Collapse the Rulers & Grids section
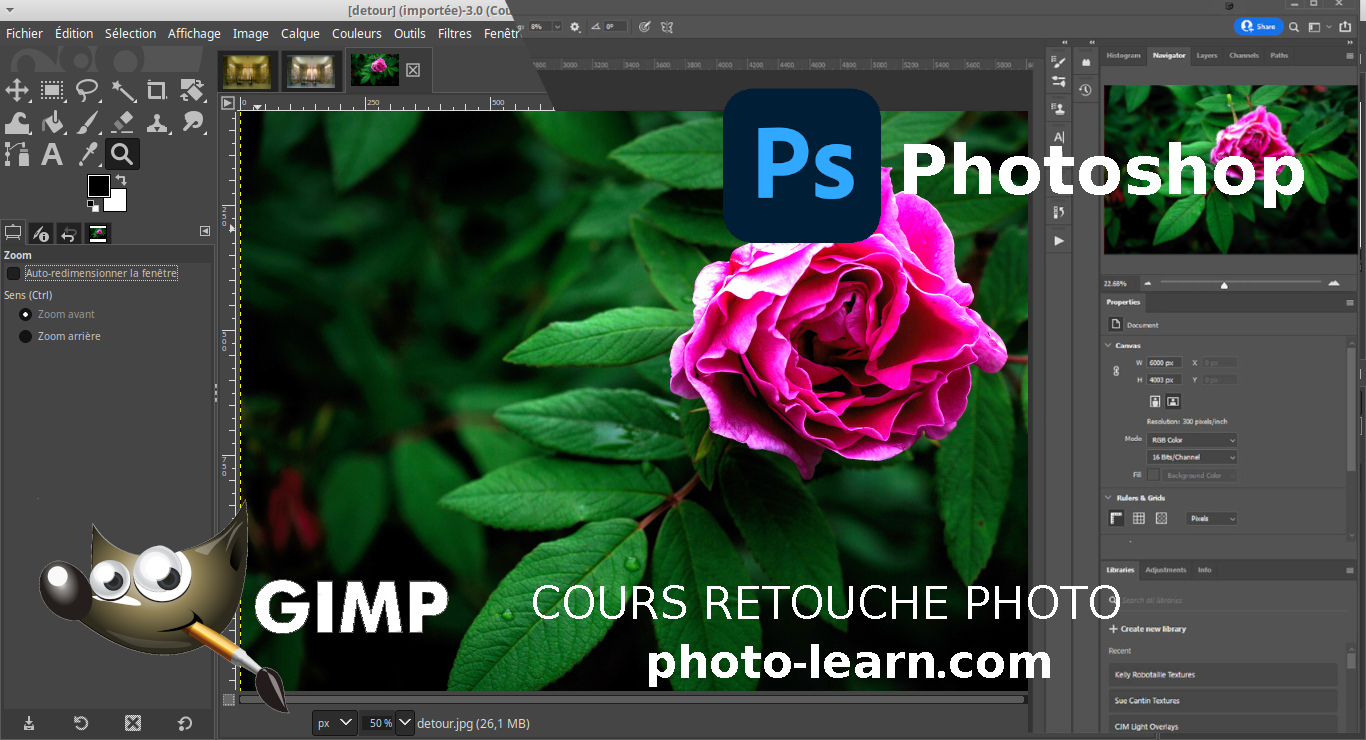Screen dimensions: 1366x740 point(1108,497)
